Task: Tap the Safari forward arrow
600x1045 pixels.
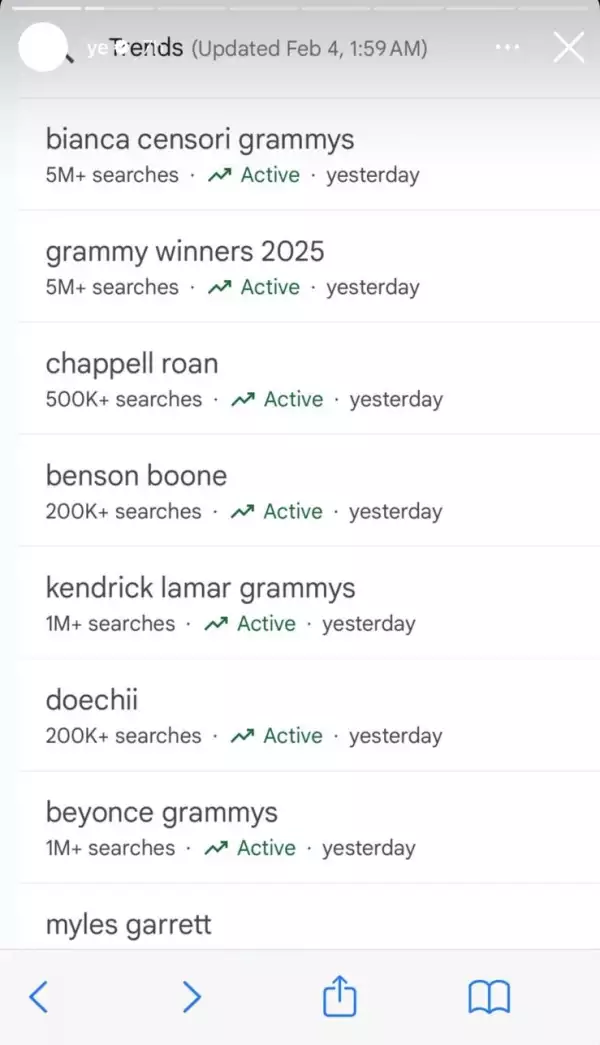Action: pyautogui.click(x=191, y=997)
